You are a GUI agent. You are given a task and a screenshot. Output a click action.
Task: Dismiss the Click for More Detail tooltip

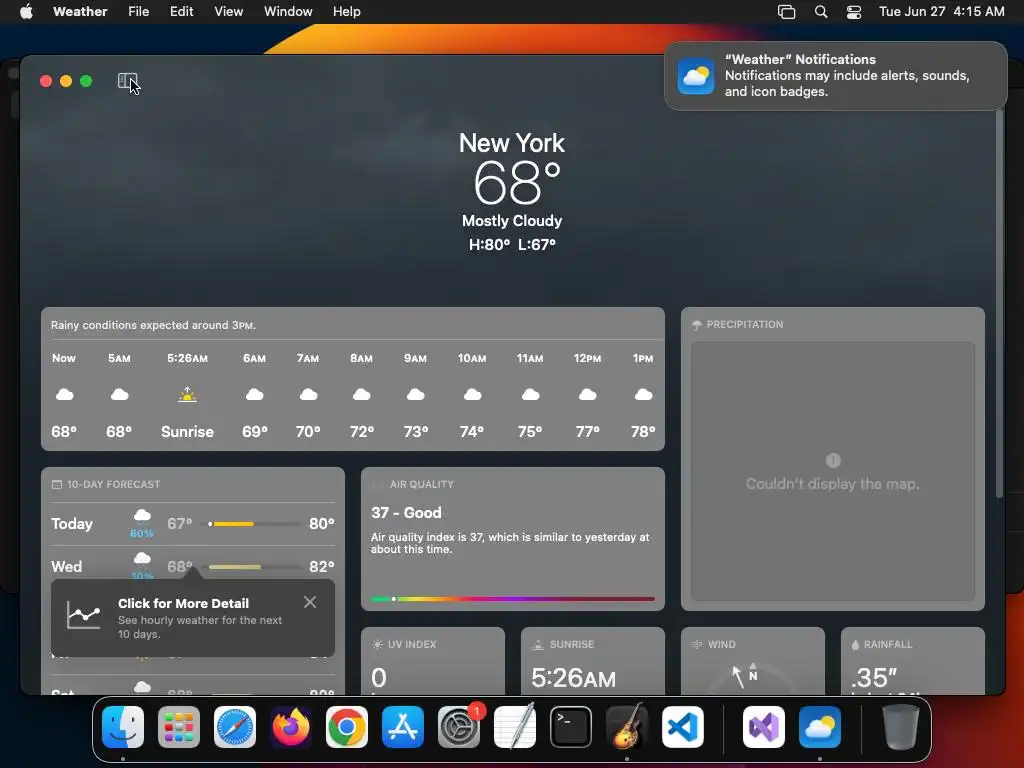tap(310, 602)
